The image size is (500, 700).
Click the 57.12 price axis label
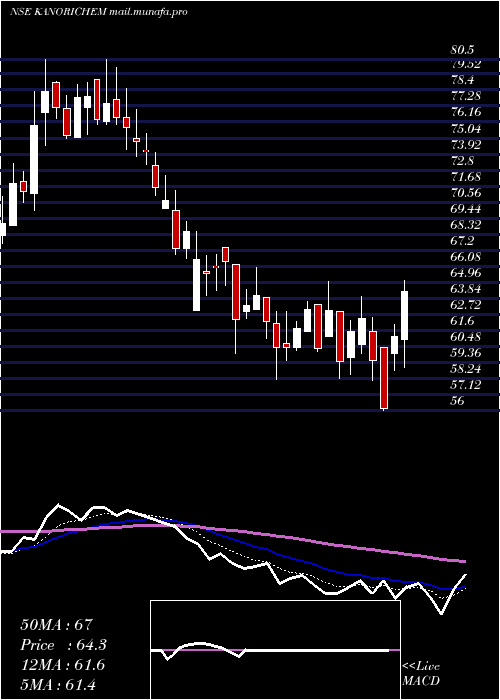pyautogui.click(x=466, y=386)
